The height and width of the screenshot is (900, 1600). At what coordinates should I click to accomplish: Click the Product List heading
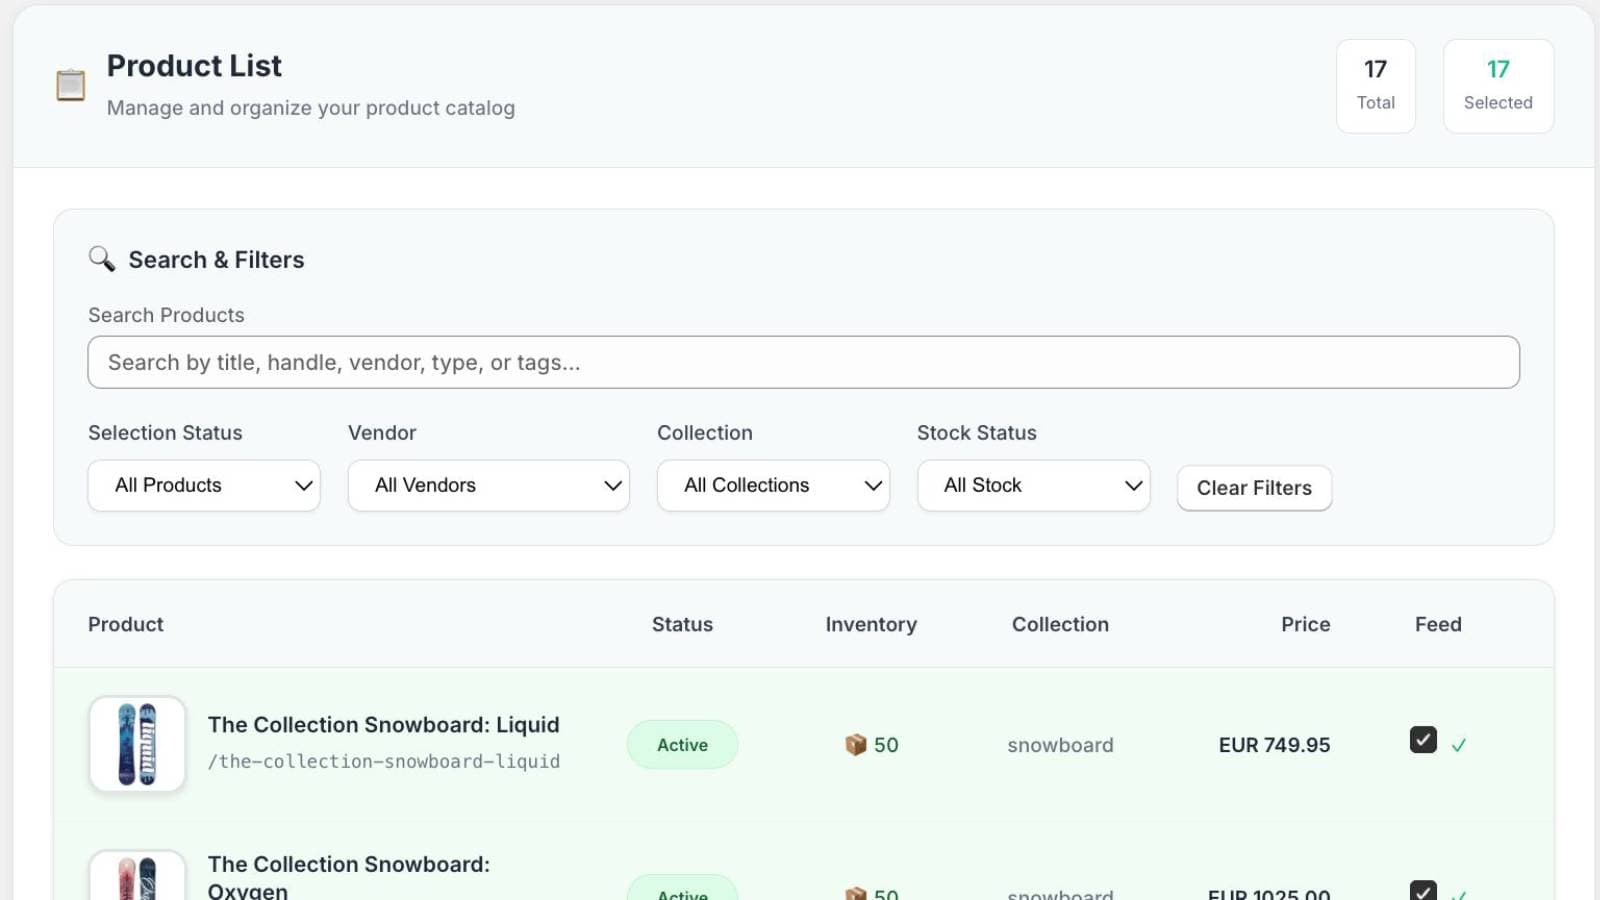click(194, 66)
